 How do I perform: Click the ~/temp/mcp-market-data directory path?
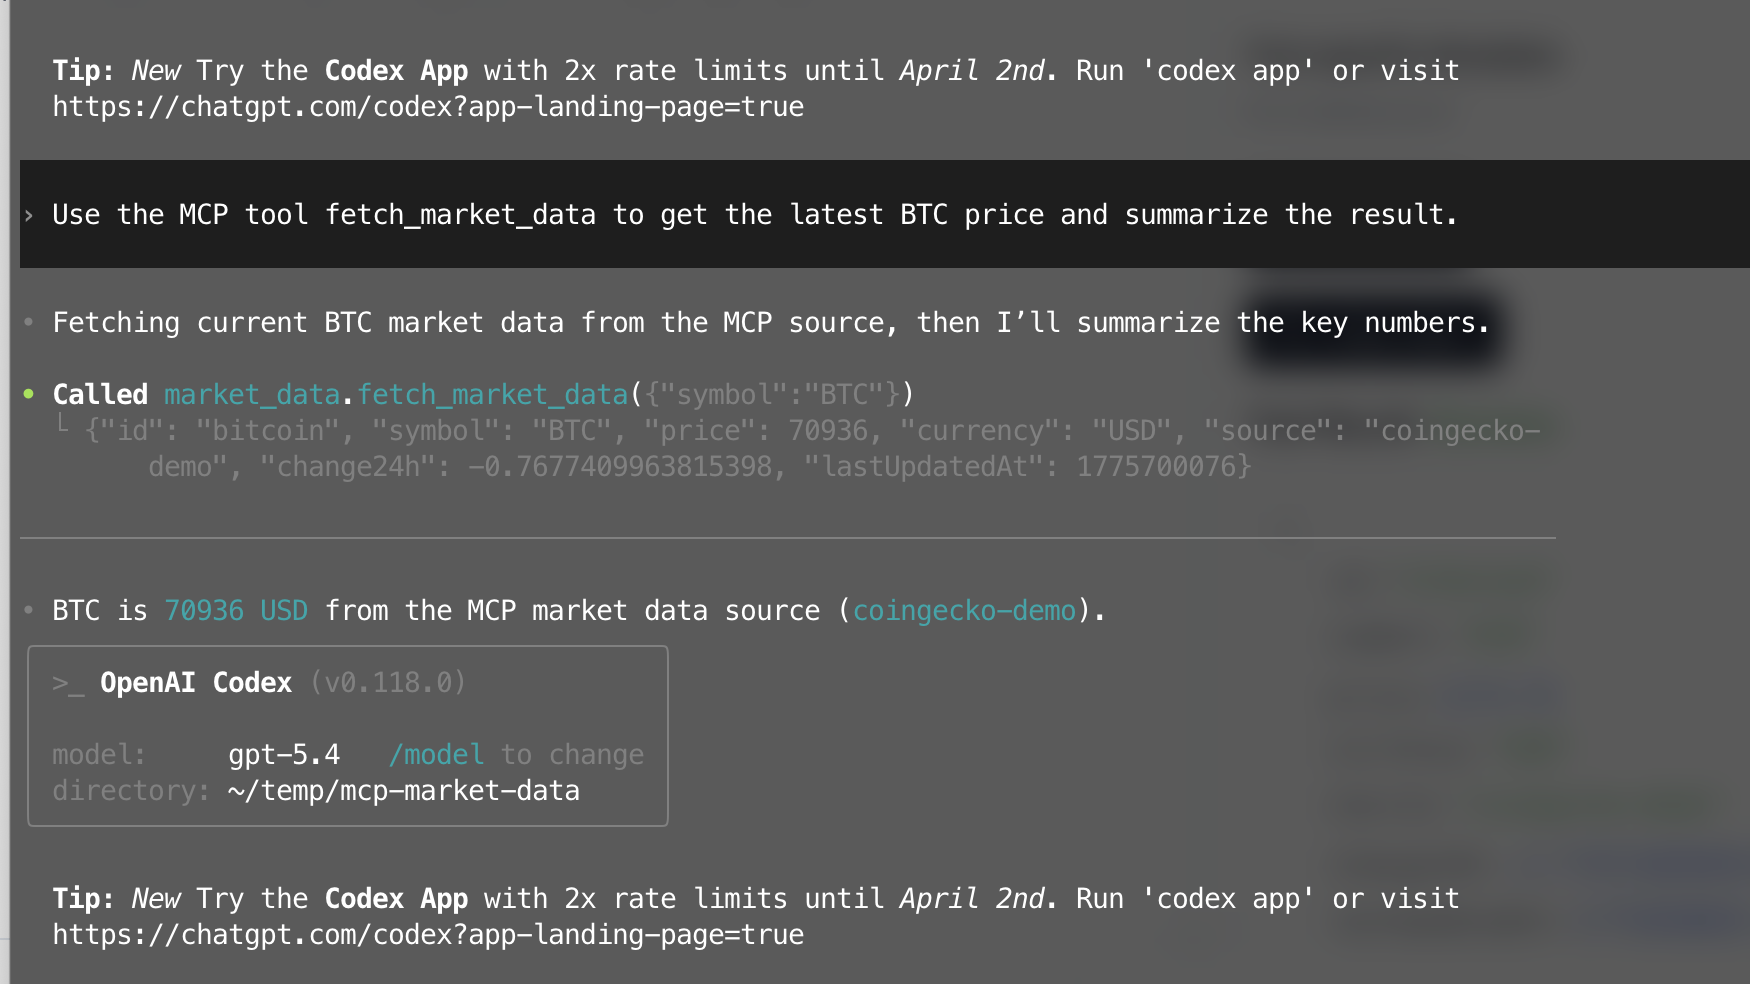(404, 791)
